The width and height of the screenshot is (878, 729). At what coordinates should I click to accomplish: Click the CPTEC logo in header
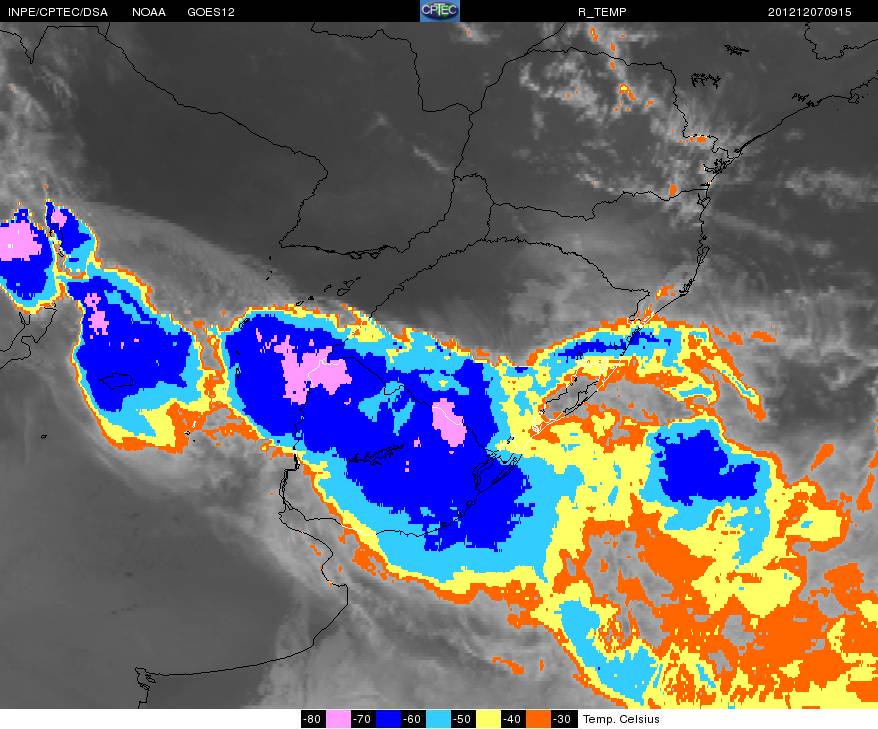pyautogui.click(x=440, y=11)
